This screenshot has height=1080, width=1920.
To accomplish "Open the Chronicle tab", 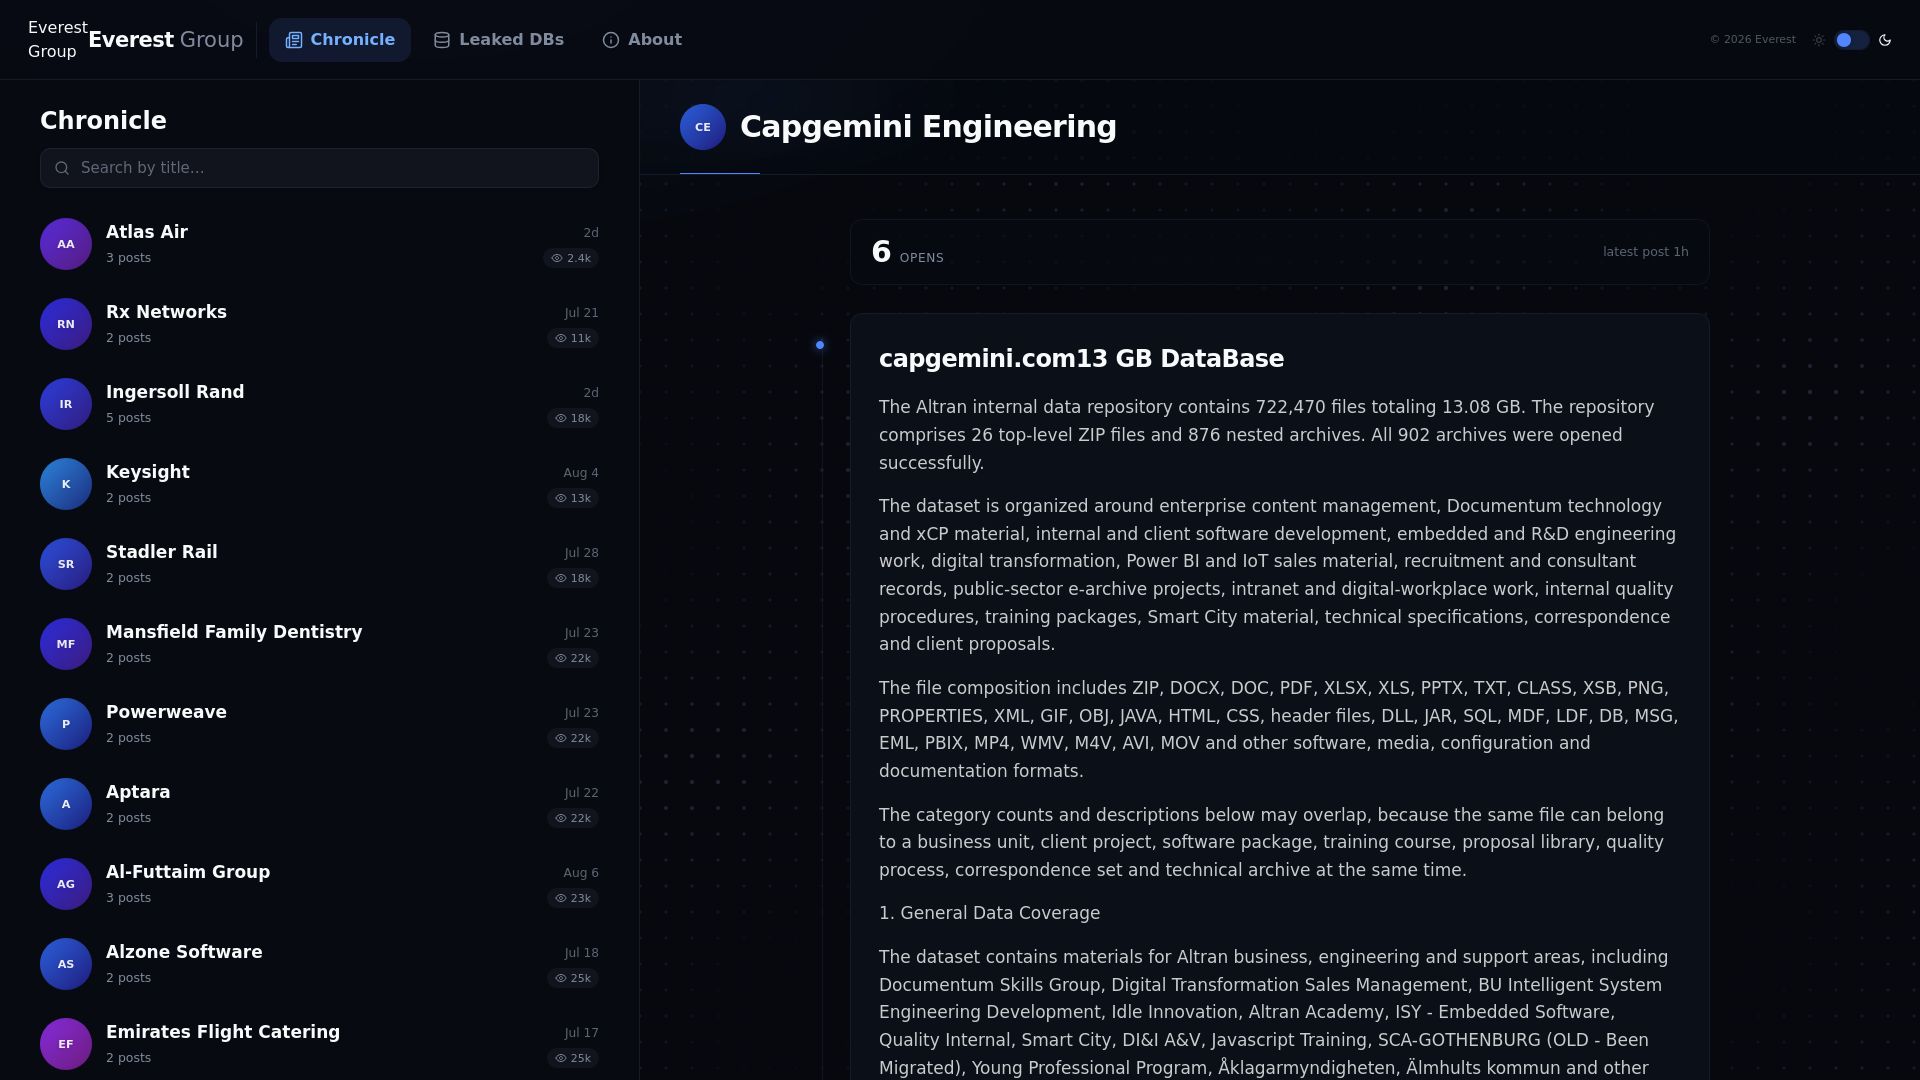I will tap(340, 40).
